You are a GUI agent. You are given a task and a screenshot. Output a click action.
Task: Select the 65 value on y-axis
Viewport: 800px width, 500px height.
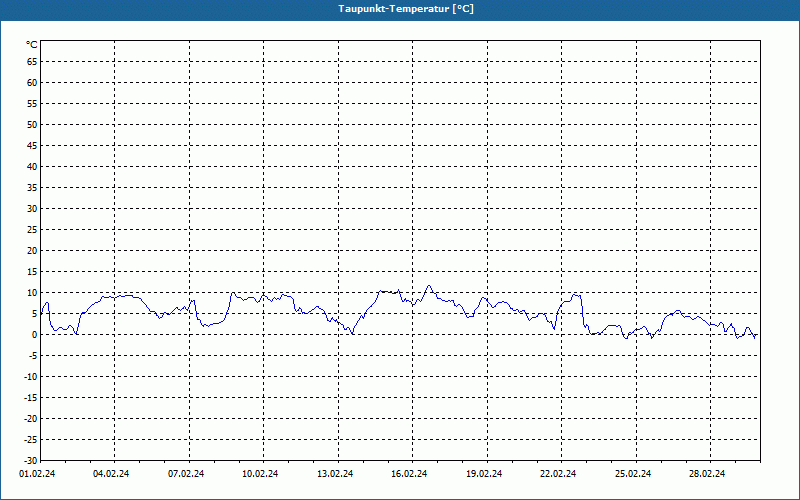(32, 62)
